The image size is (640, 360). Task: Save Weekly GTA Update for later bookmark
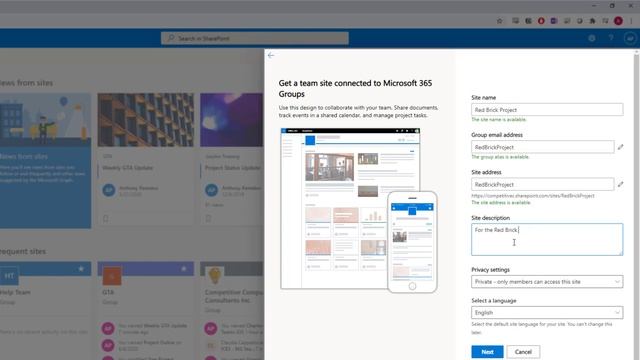pyautogui.click(x=106, y=218)
